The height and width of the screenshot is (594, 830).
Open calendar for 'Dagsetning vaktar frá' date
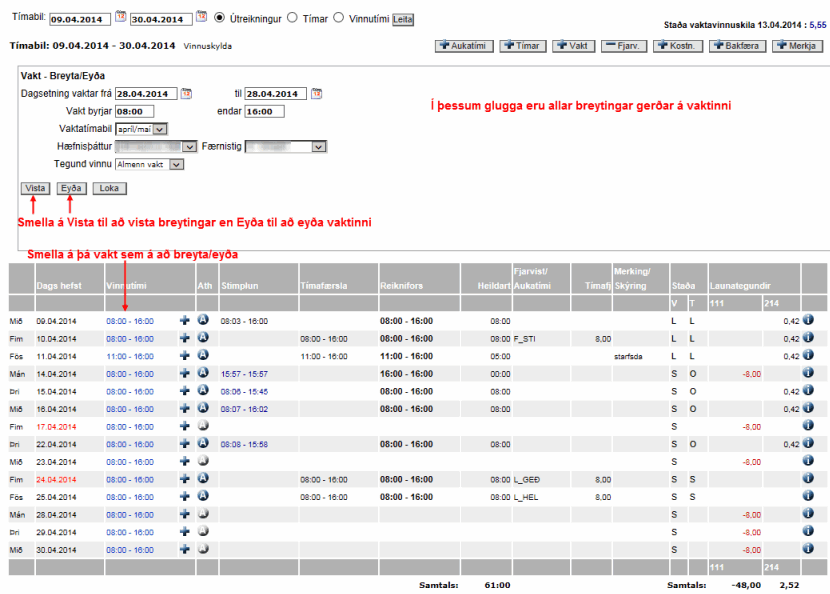[x=186, y=94]
